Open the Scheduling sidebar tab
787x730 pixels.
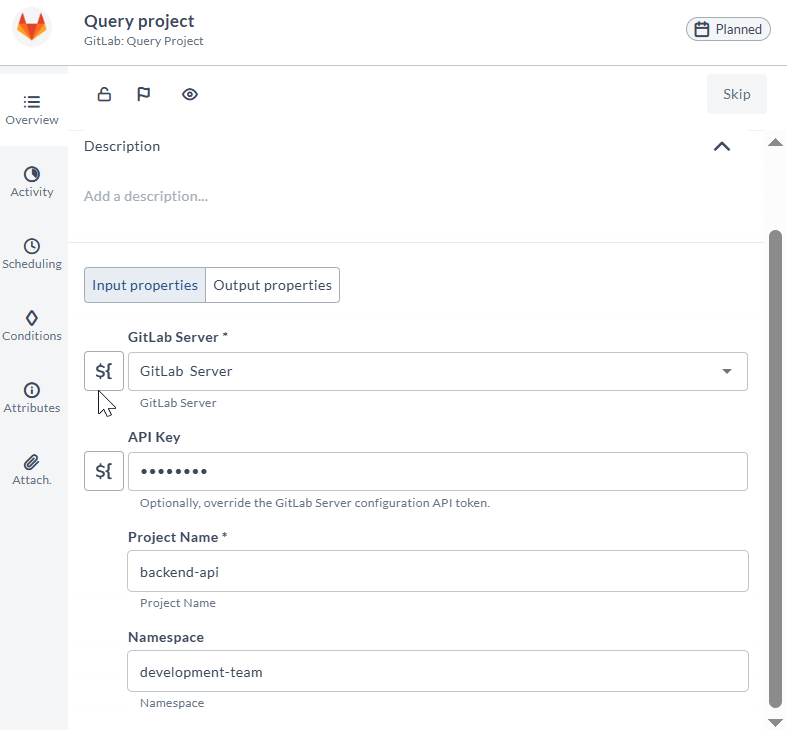coord(32,254)
